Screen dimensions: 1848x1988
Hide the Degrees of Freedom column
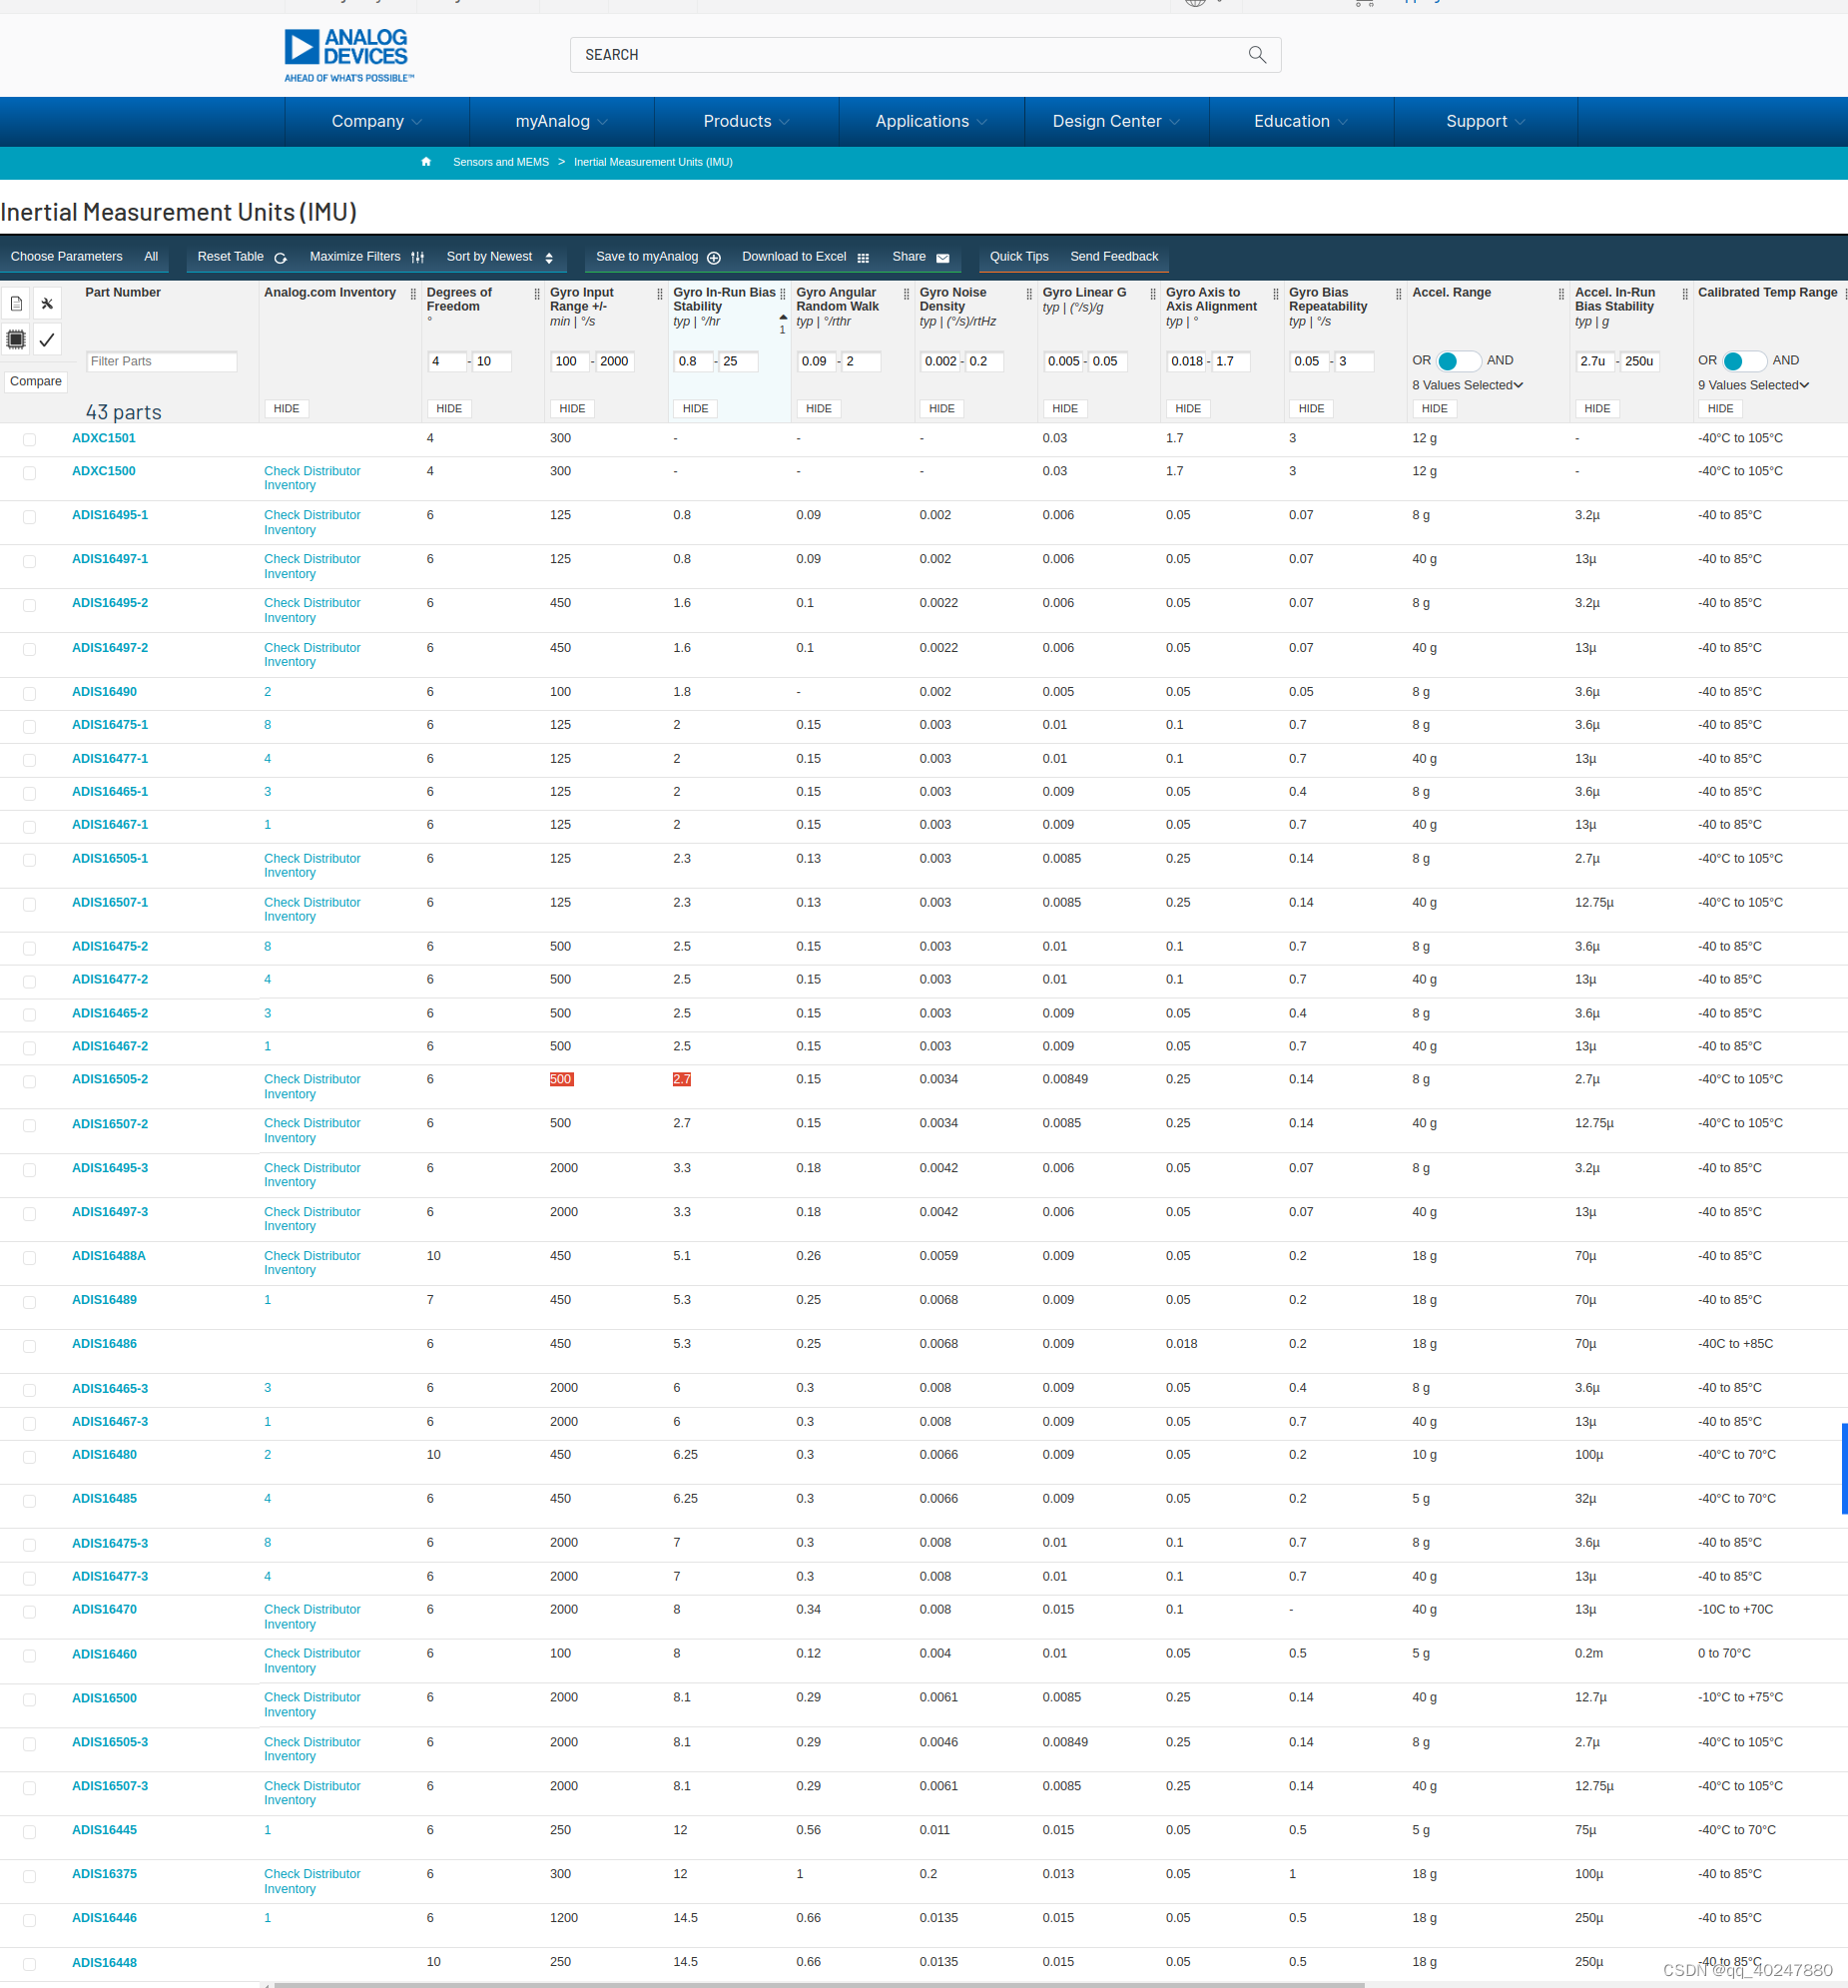coord(449,409)
